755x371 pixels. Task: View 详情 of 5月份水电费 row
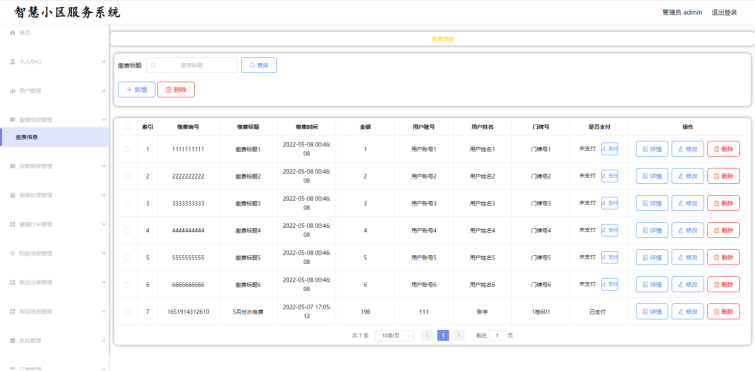pyautogui.click(x=652, y=311)
